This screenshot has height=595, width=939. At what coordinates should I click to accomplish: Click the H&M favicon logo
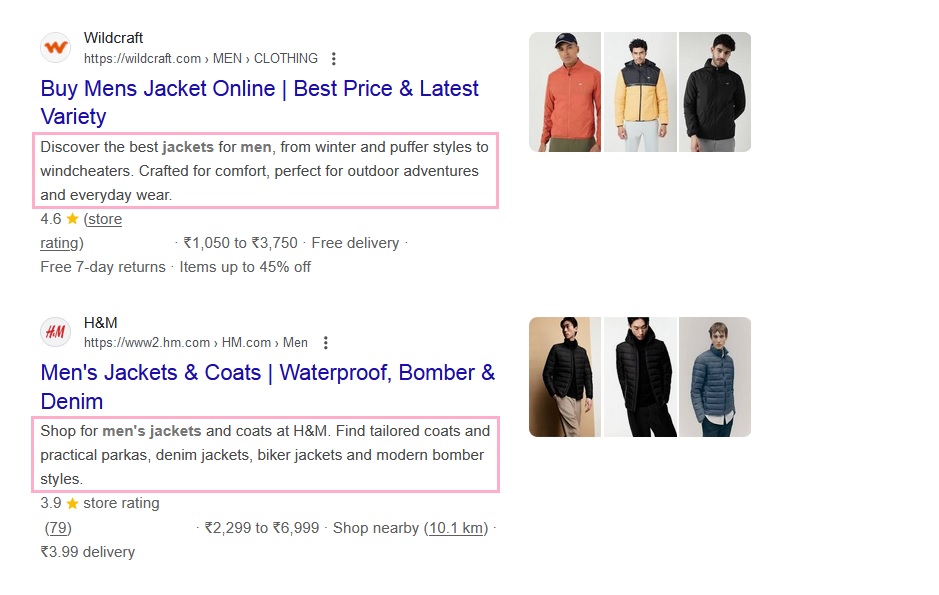[56, 332]
